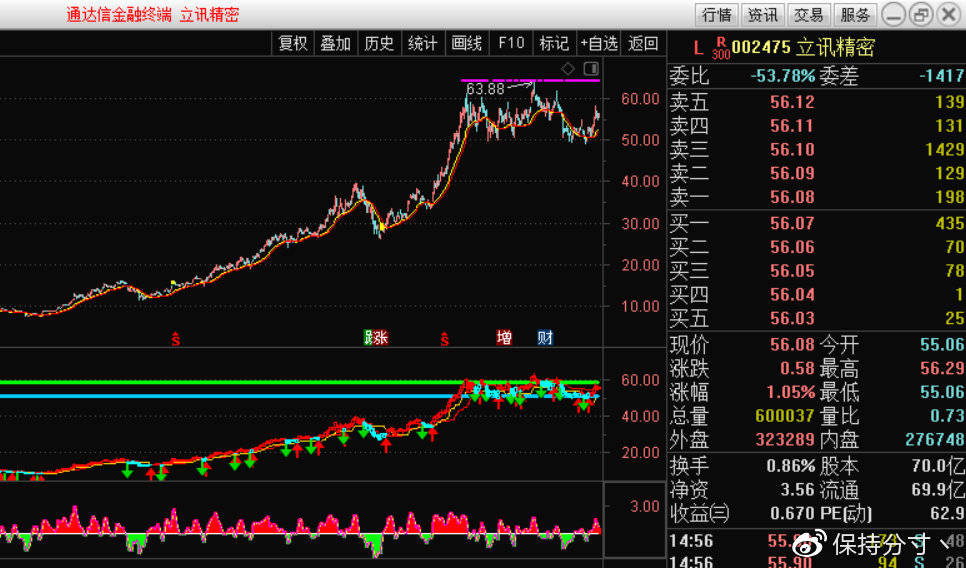Screen dimensions: 966x568
Task: Toggle the chart panel layout icon
Action: (590, 68)
